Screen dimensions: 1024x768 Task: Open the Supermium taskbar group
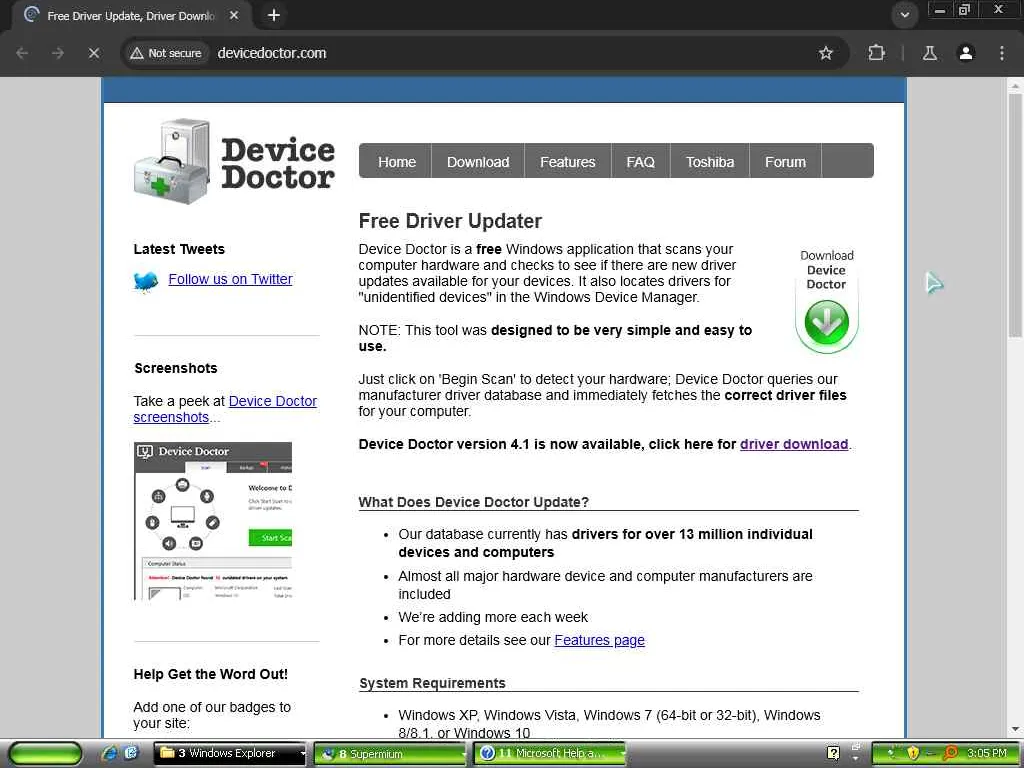(x=388, y=754)
